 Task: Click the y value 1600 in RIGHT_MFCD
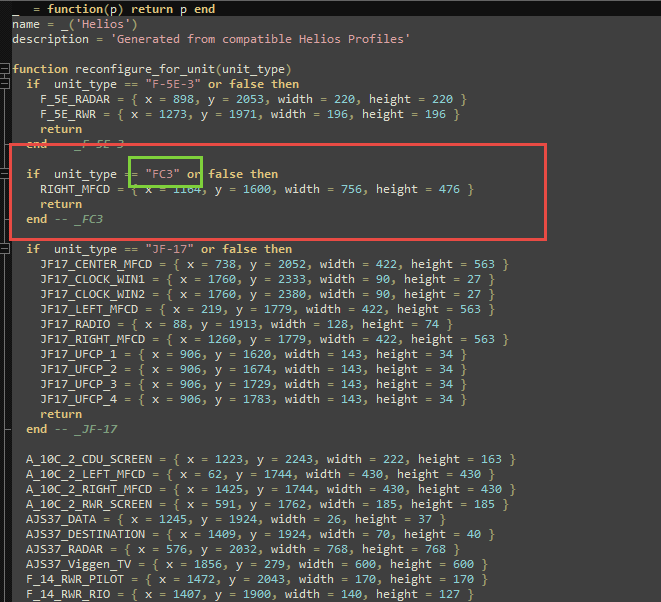click(x=257, y=189)
